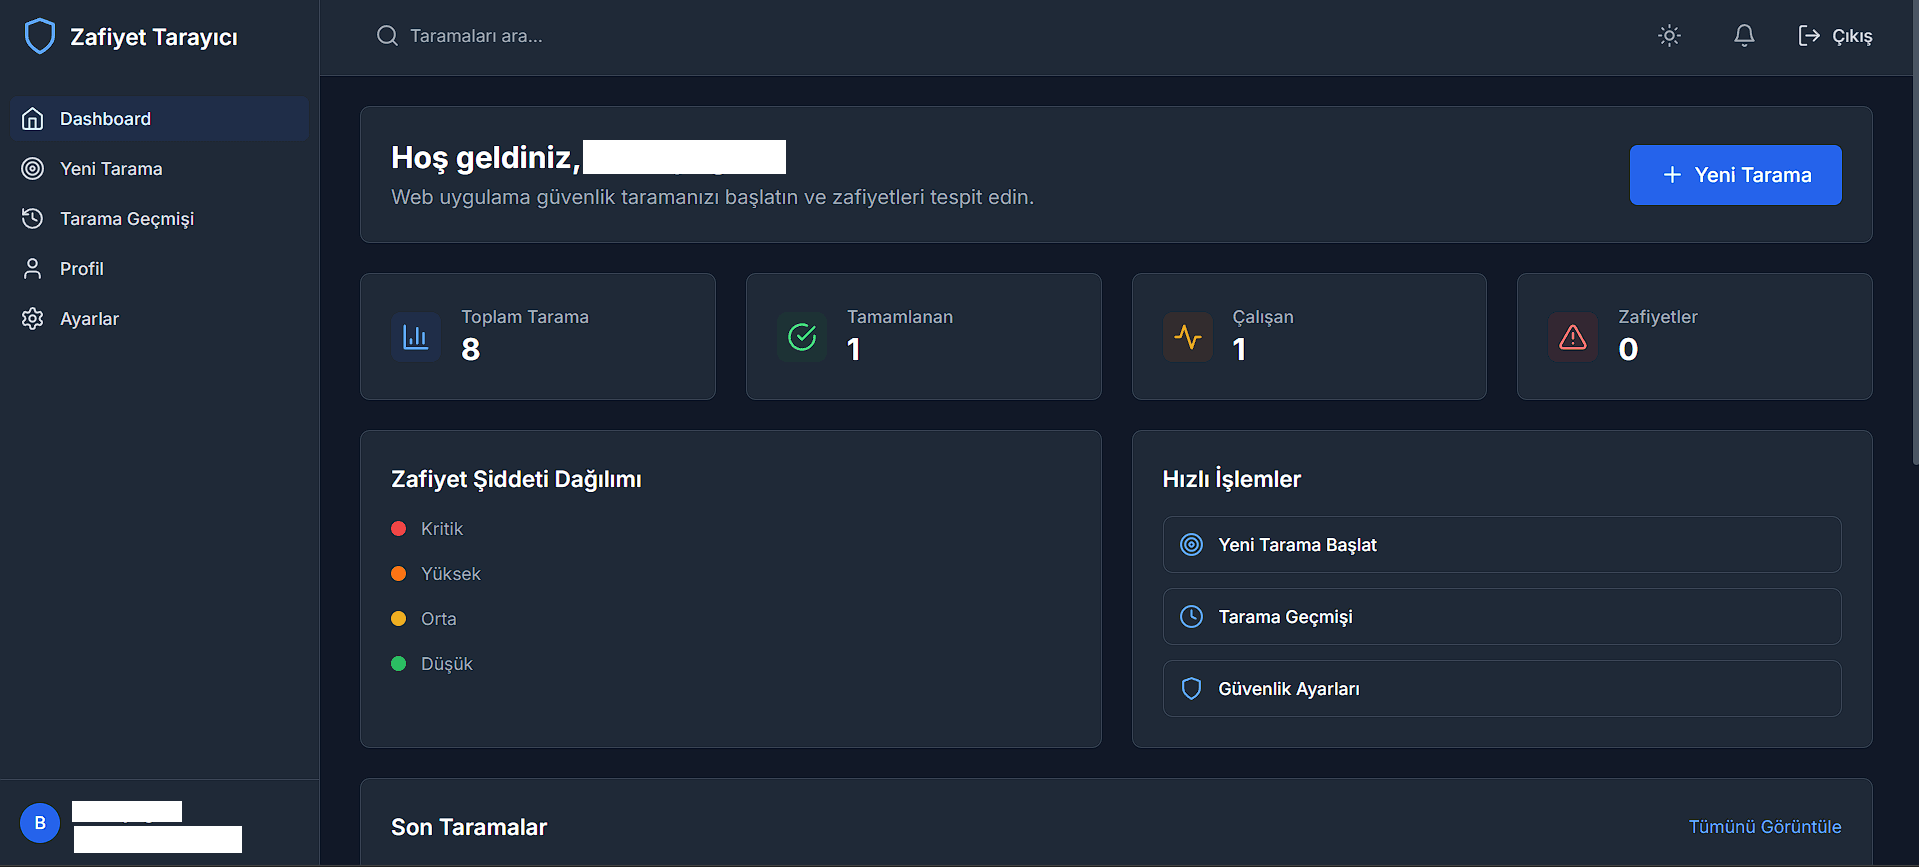Click Tarama Geçmişi quick action

pyautogui.click(x=1502, y=617)
